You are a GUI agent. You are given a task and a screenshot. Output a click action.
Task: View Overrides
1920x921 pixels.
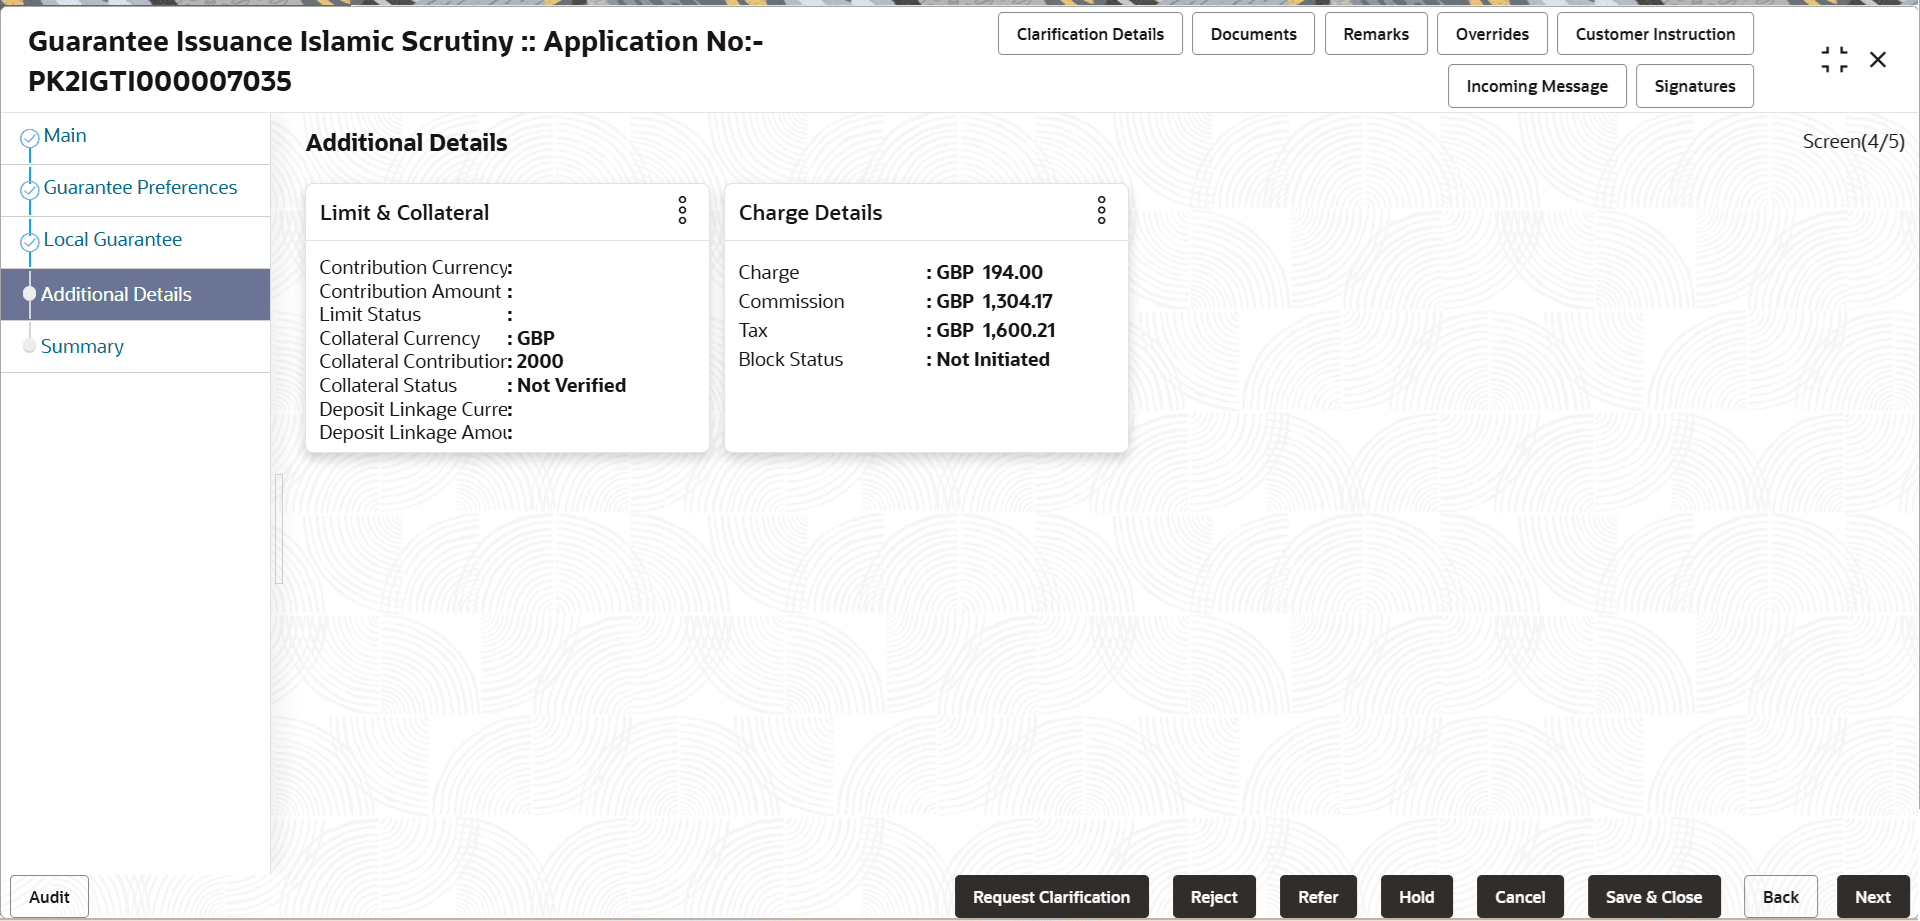[1492, 34]
